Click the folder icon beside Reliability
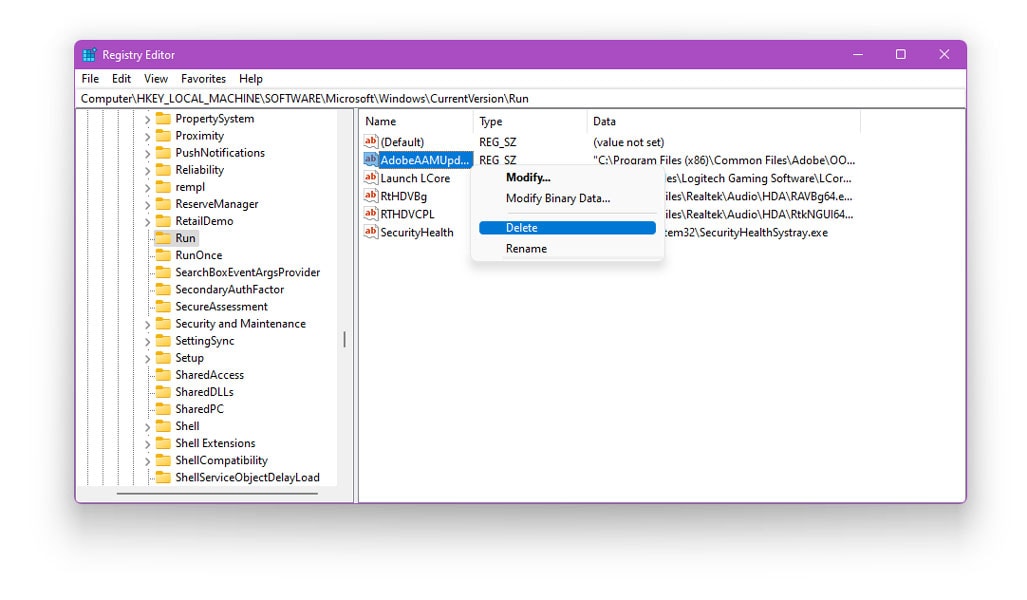This screenshot has height=600, width=1027. click(163, 170)
